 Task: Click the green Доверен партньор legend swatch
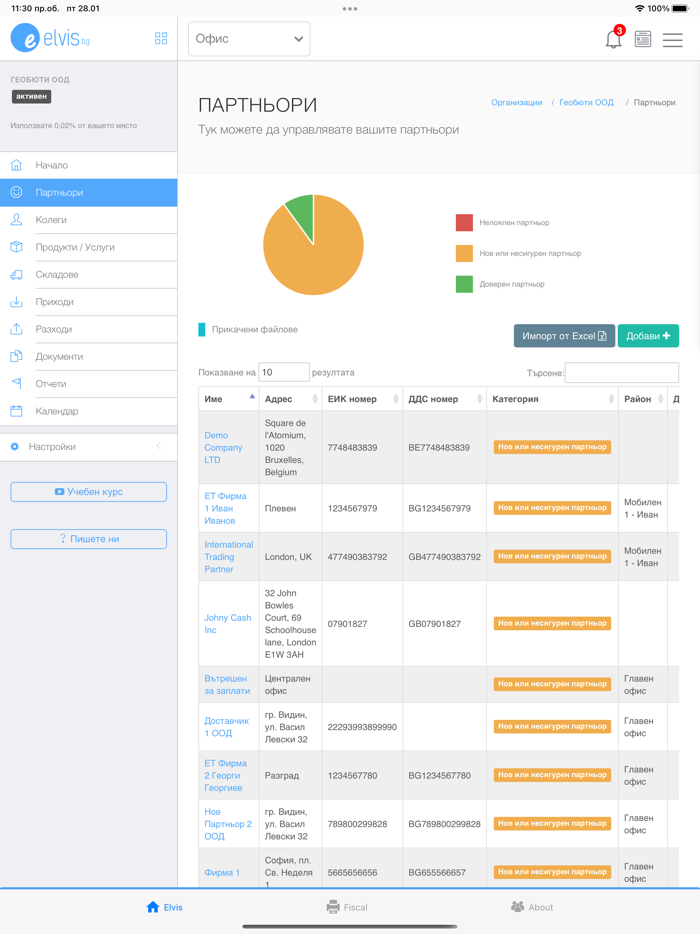click(x=464, y=284)
